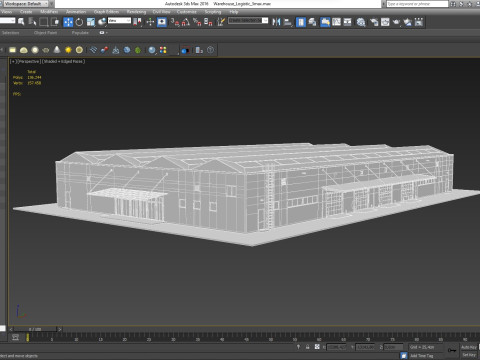
Task: Click the four colored squares icon
Action: [x=163, y=50]
